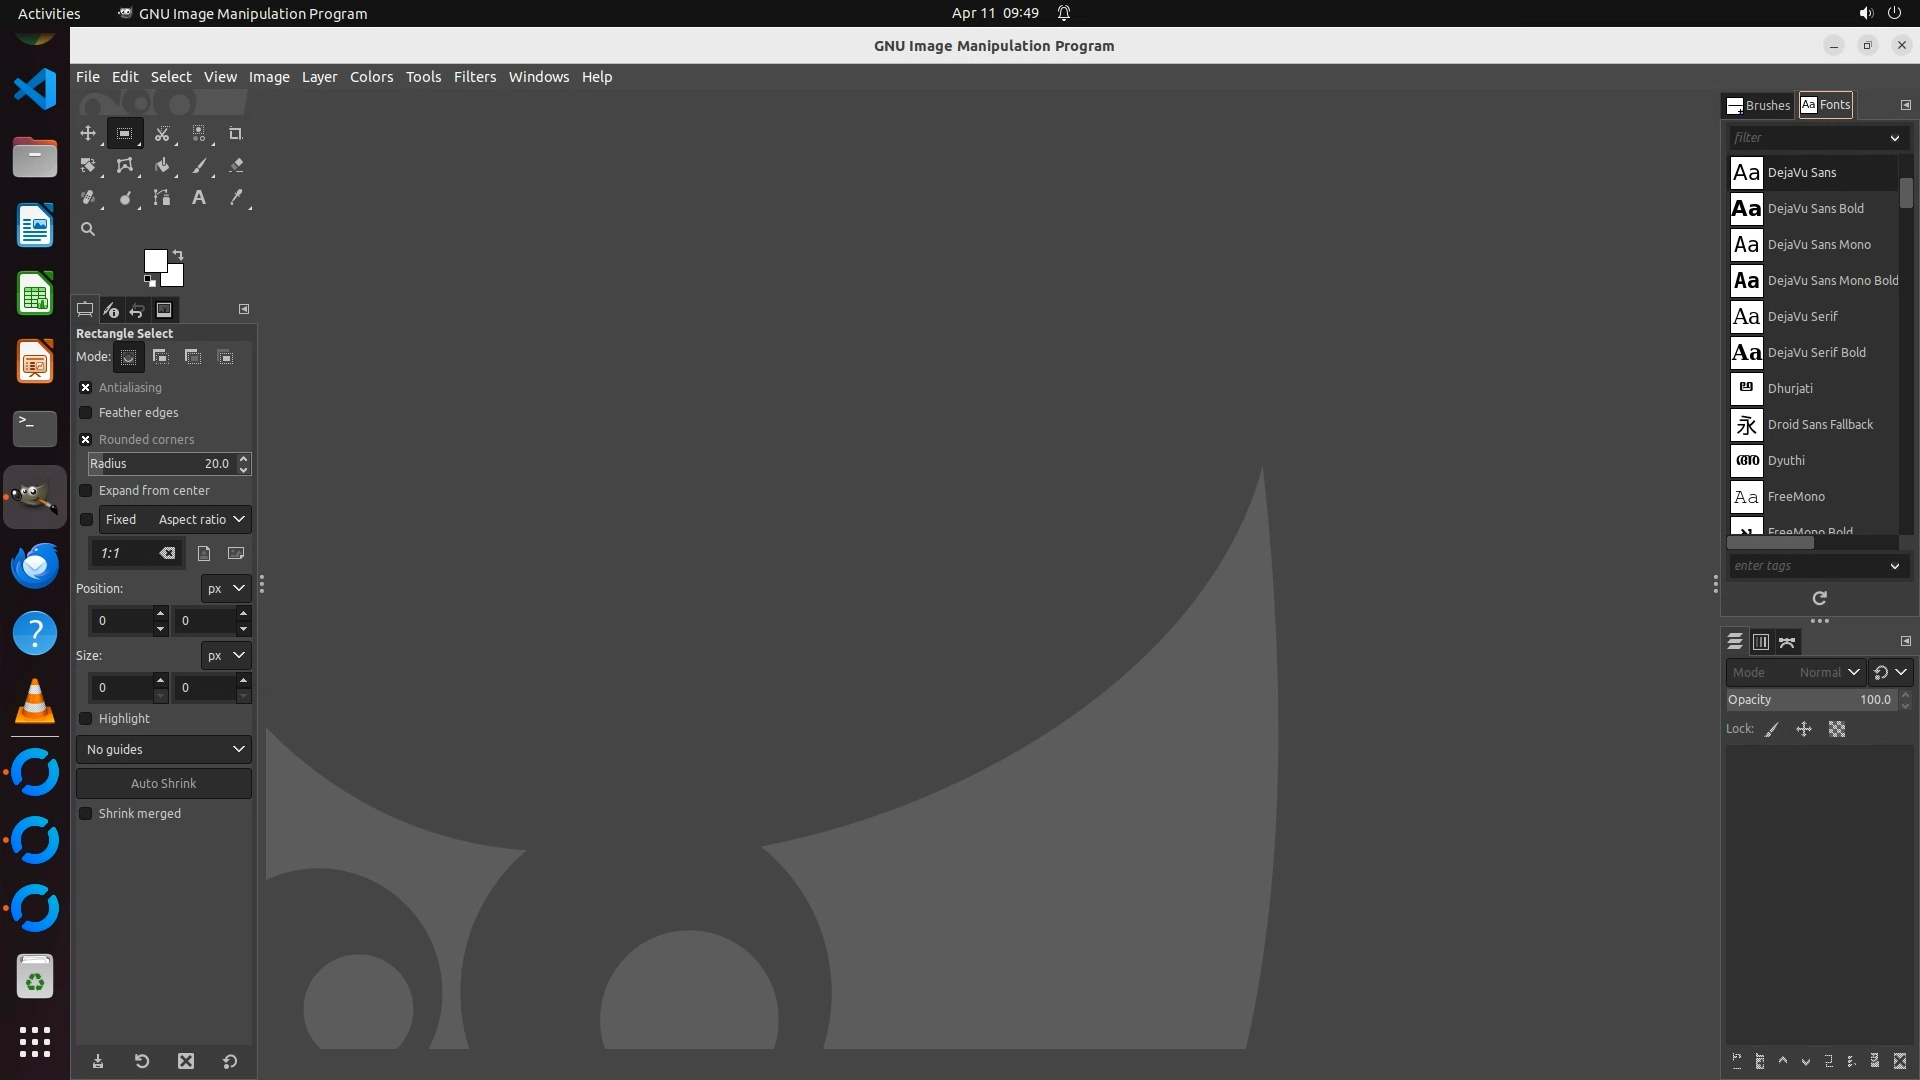1920x1080 pixels.
Task: Select the Color Picker eyedropper tool
Action: (x=236, y=198)
